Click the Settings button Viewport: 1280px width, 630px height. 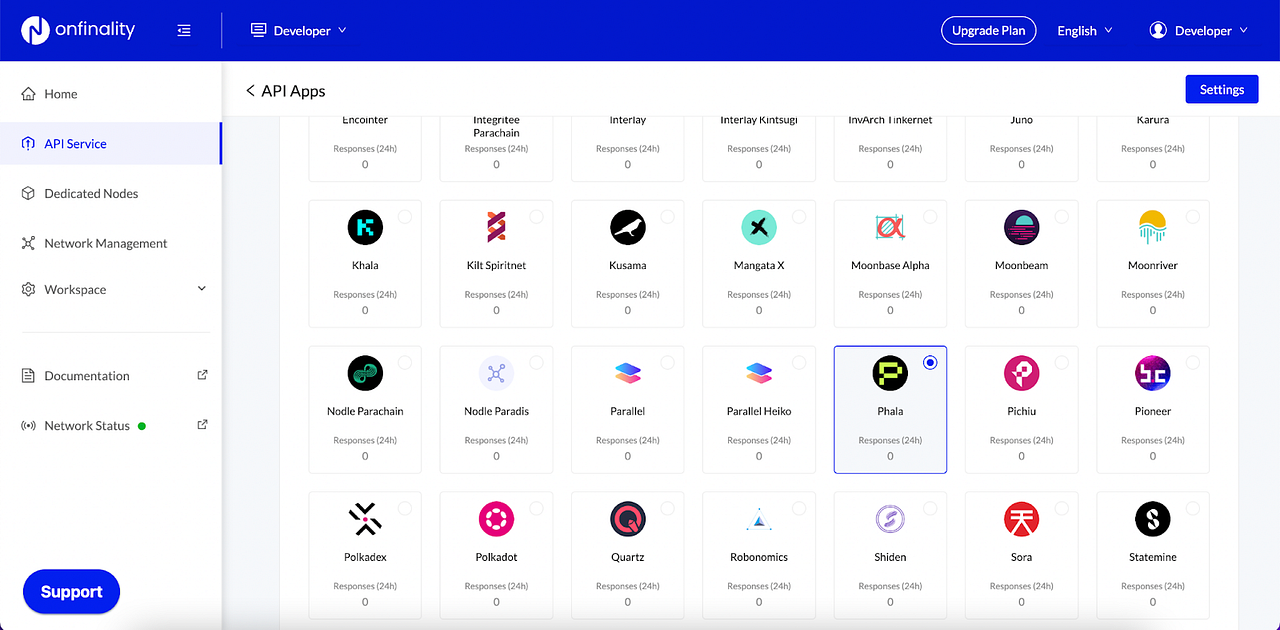(1221, 89)
